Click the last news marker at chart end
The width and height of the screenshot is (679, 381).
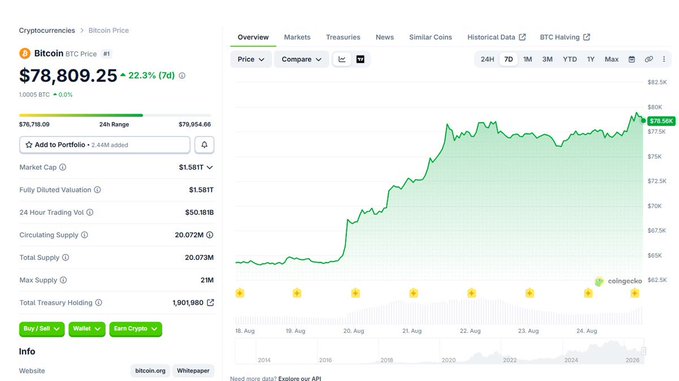(x=635, y=293)
